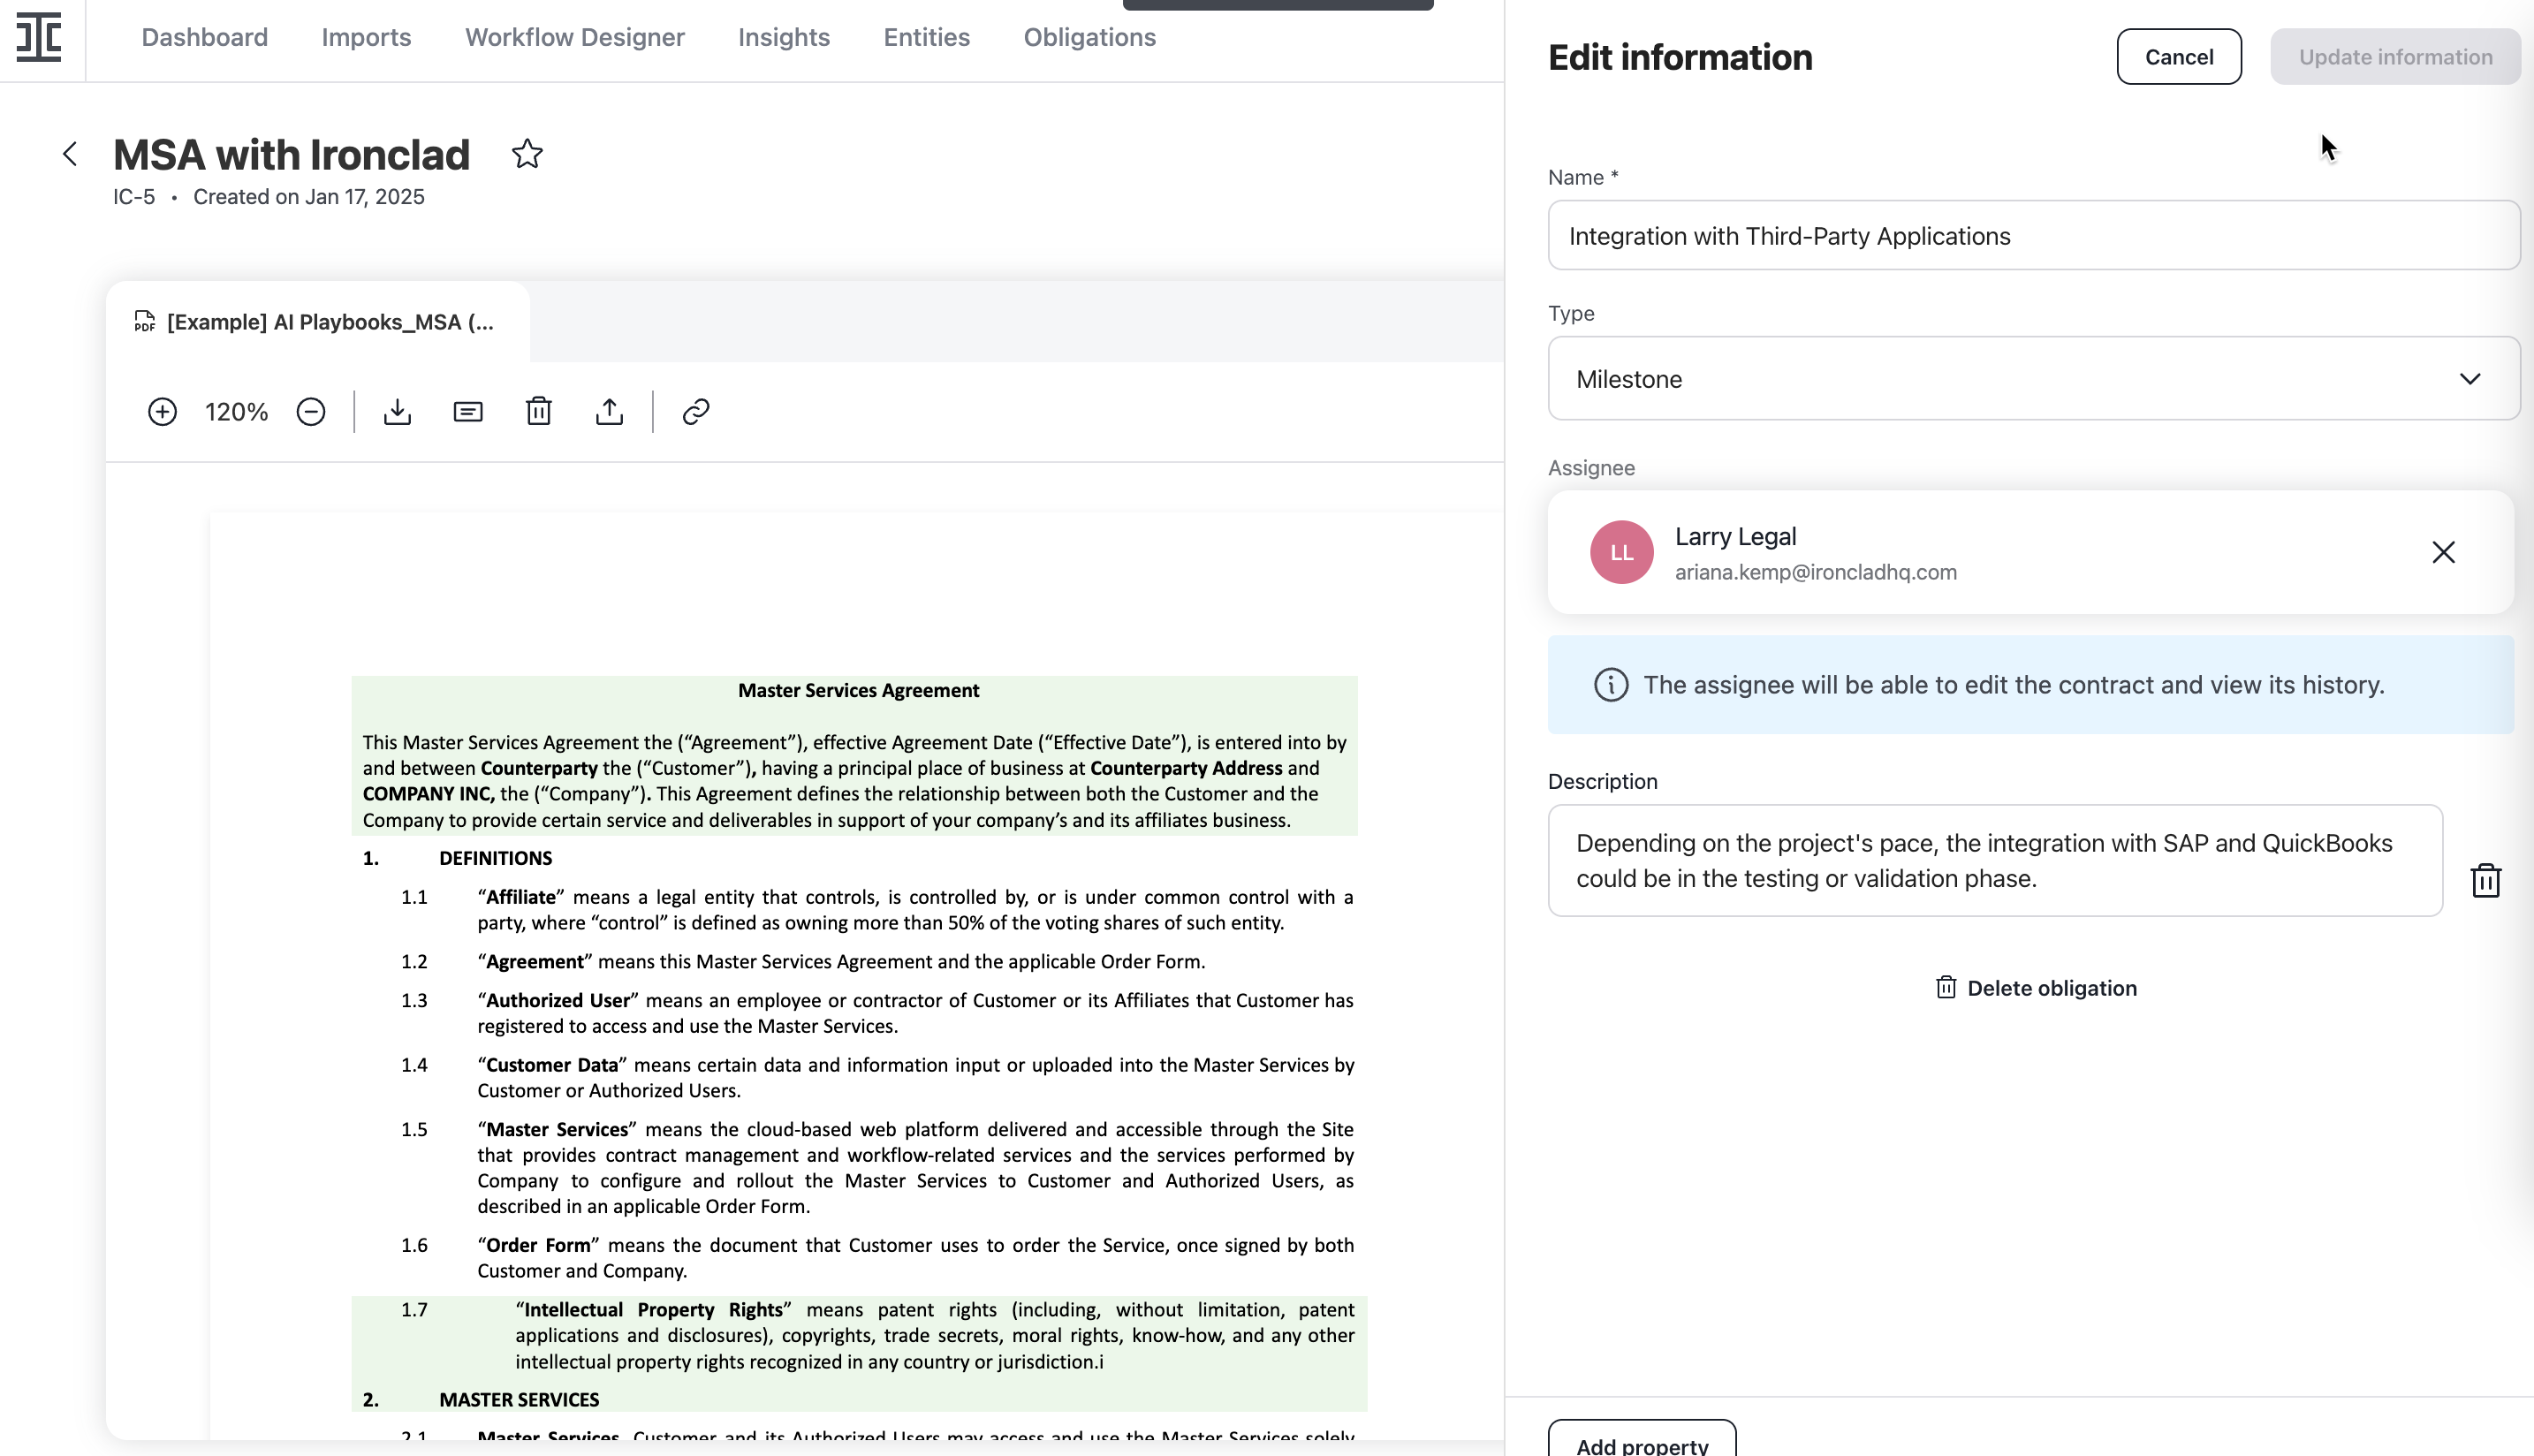Click the info icon in assignee notice
2534x1456 pixels.
point(1611,685)
